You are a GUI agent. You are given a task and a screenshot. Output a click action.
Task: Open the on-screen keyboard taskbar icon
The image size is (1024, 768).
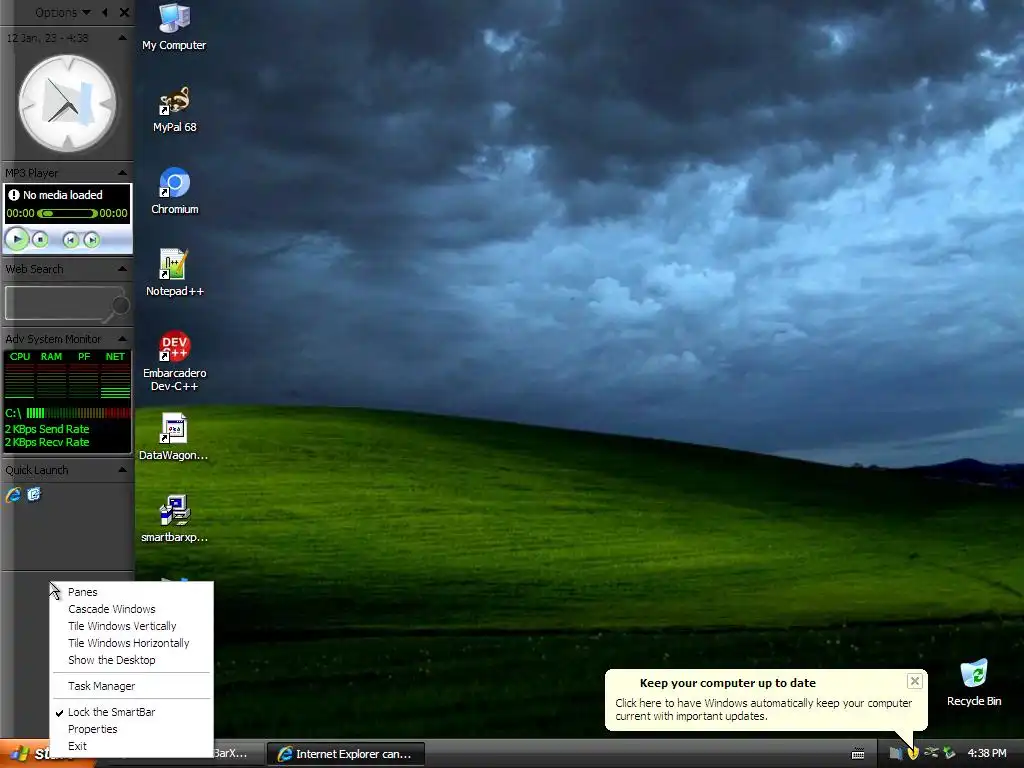[x=858, y=754]
